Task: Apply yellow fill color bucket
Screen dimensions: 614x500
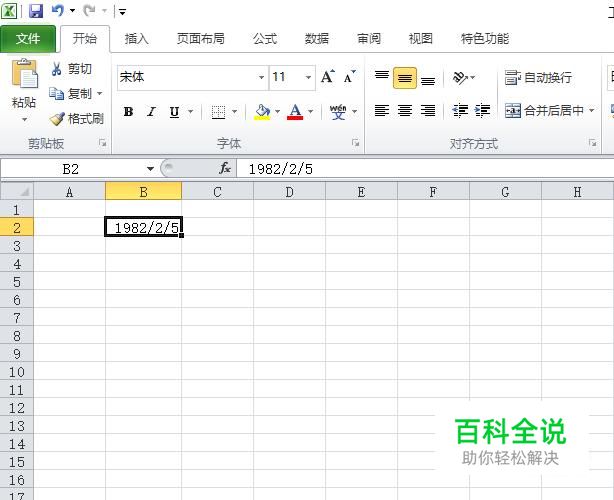Action: [262, 112]
